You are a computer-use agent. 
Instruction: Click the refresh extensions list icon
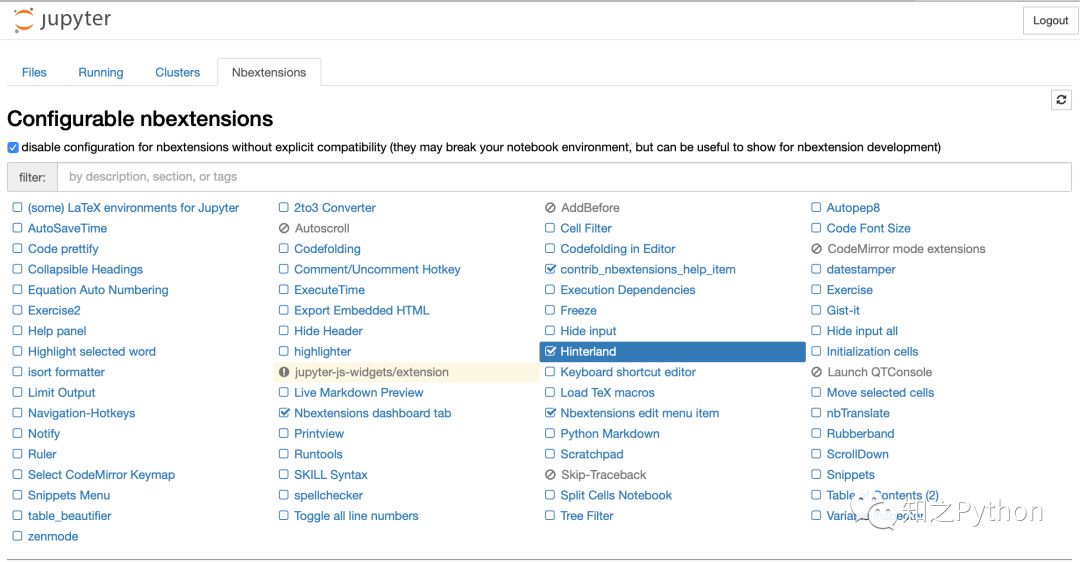(1061, 100)
